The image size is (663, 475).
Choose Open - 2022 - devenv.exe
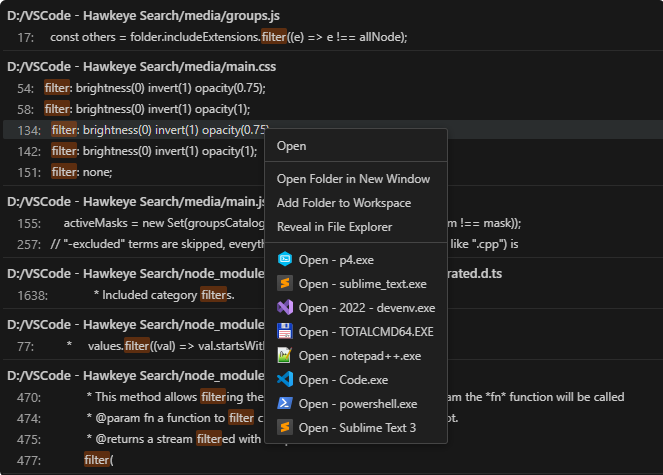(x=356, y=308)
